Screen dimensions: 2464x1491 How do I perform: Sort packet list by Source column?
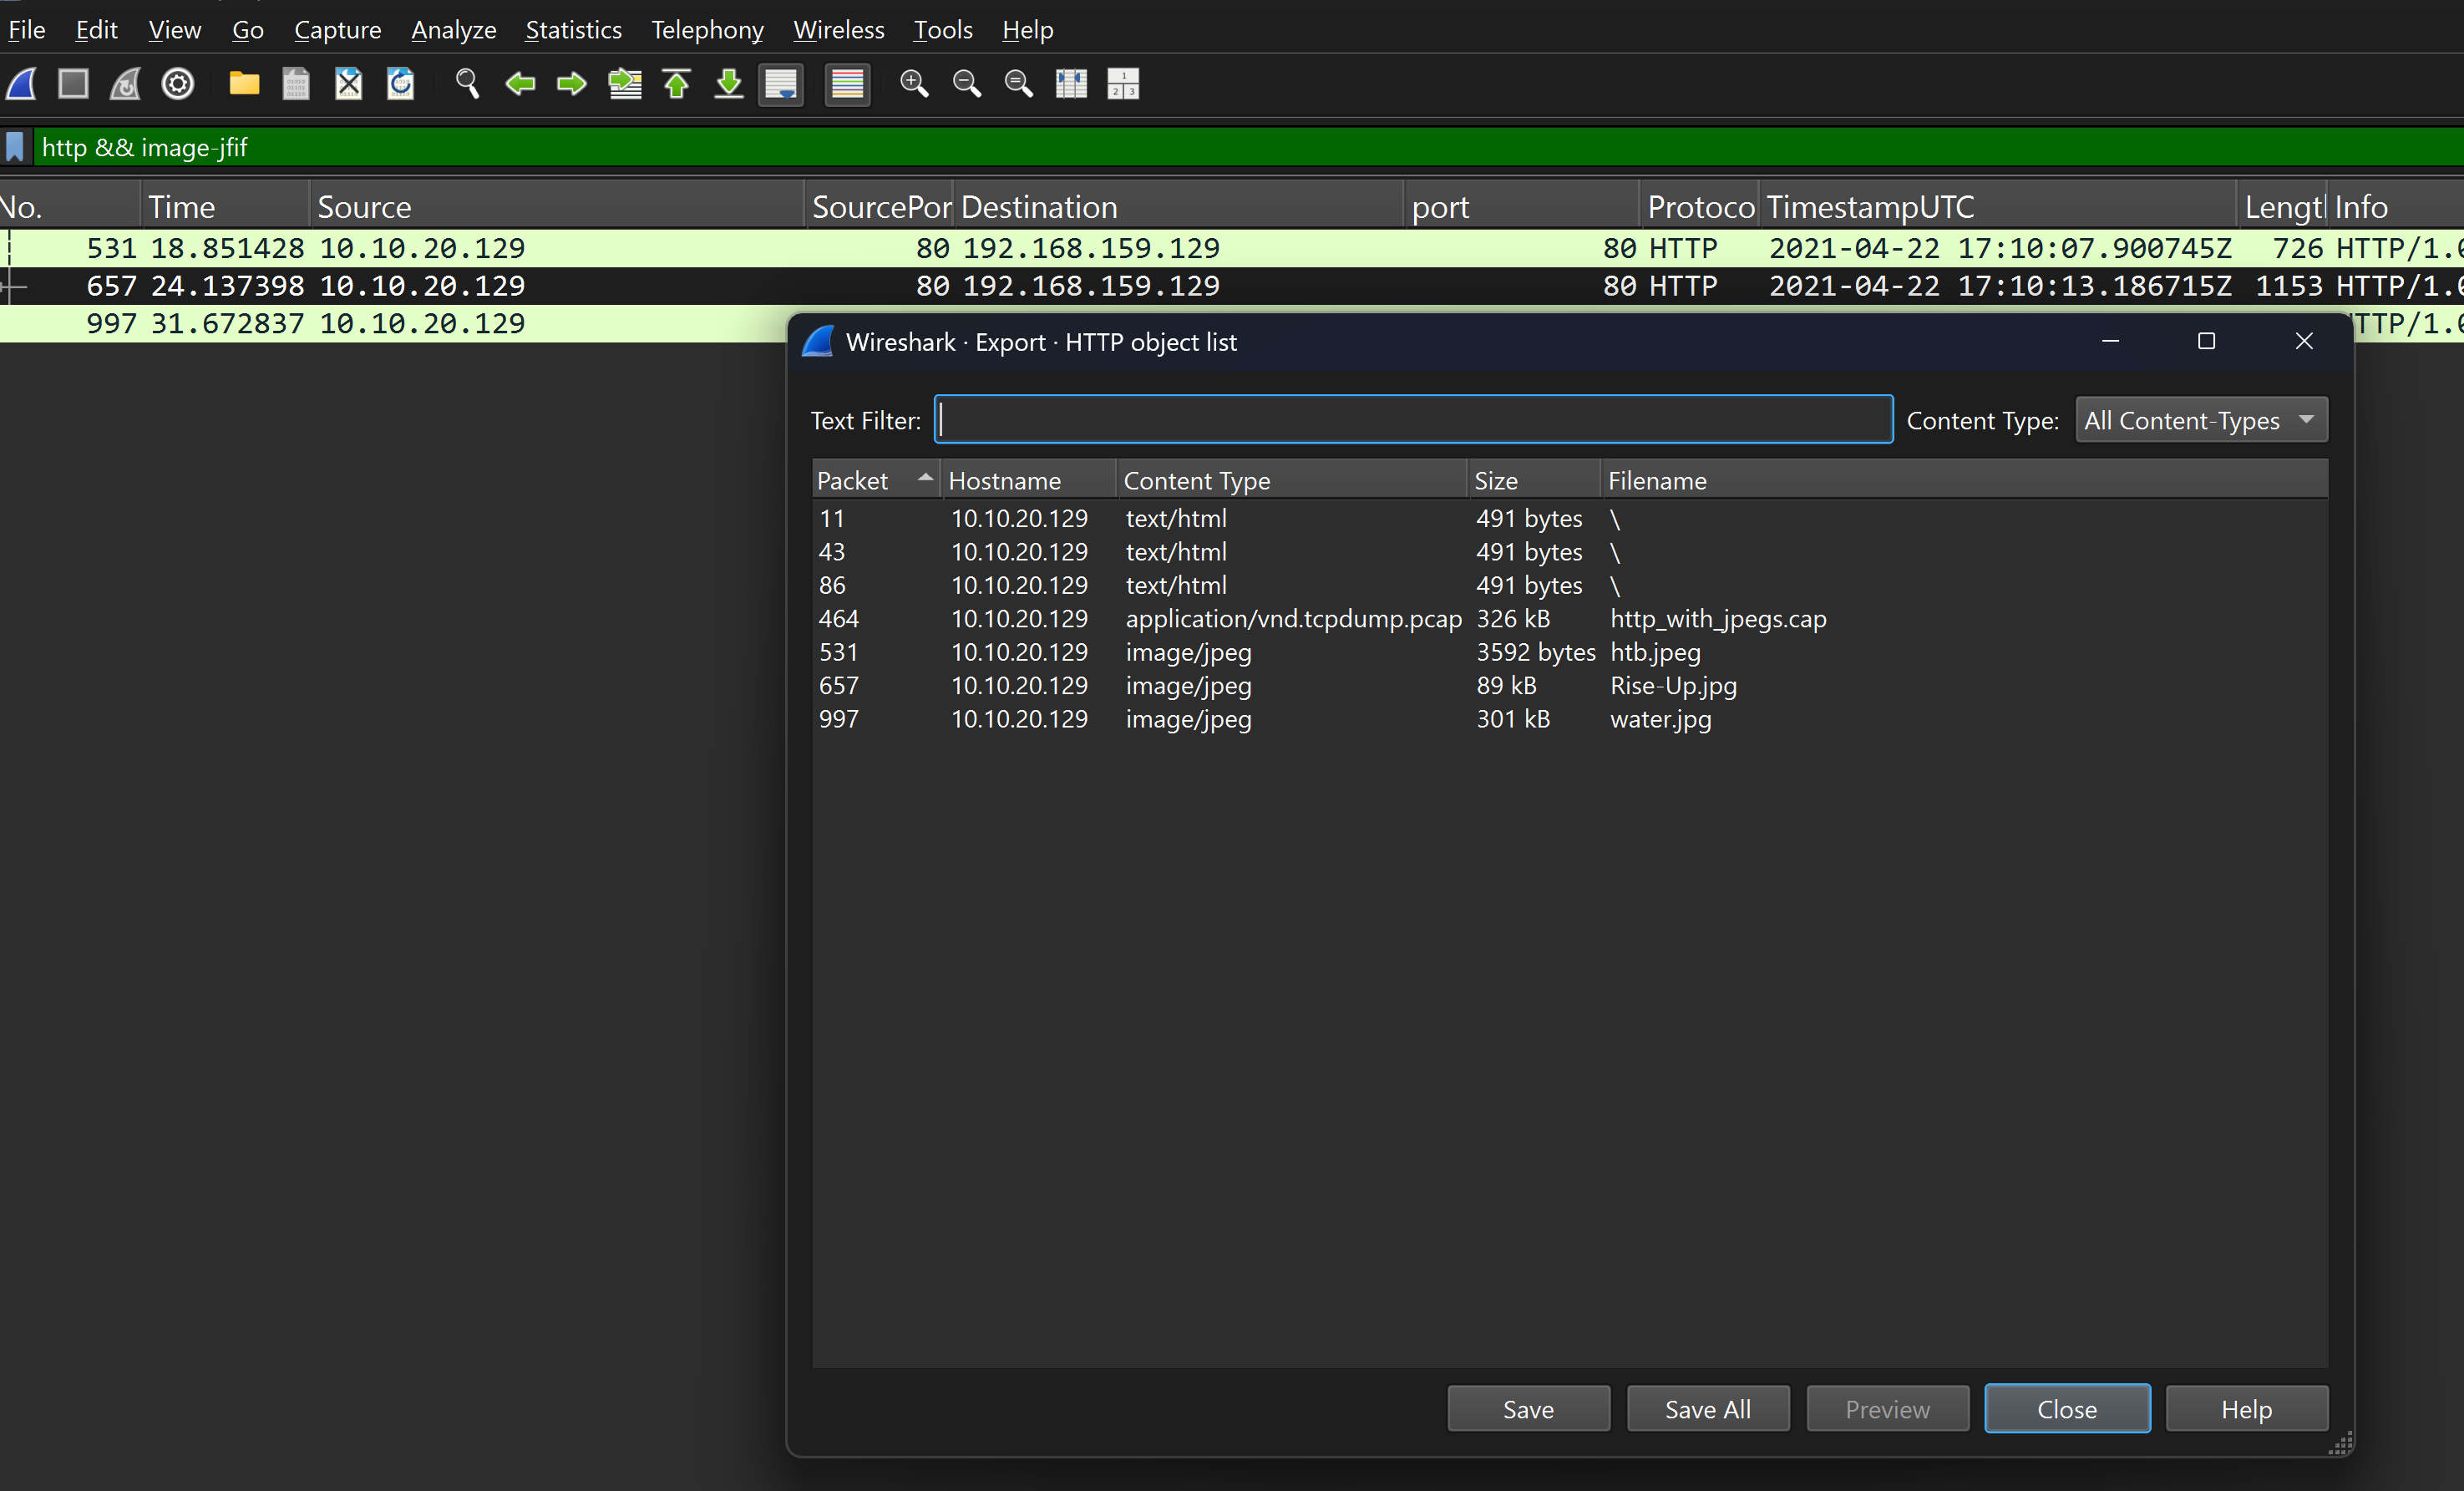(x=556, y=207)
